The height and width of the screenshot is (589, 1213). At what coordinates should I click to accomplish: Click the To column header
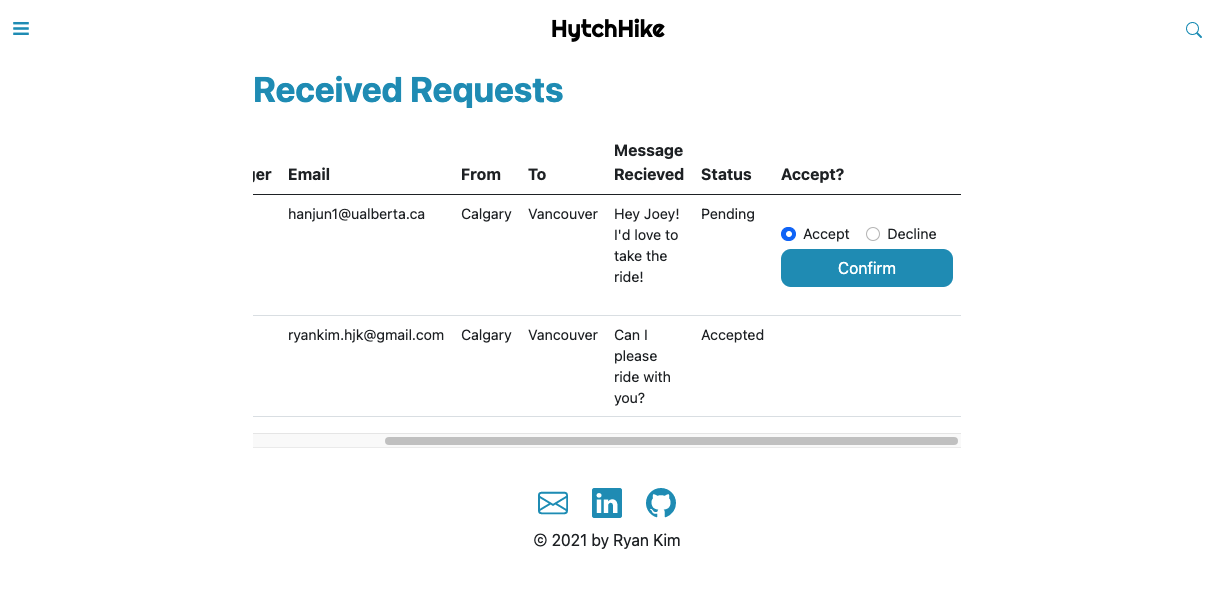coord(537,174)
